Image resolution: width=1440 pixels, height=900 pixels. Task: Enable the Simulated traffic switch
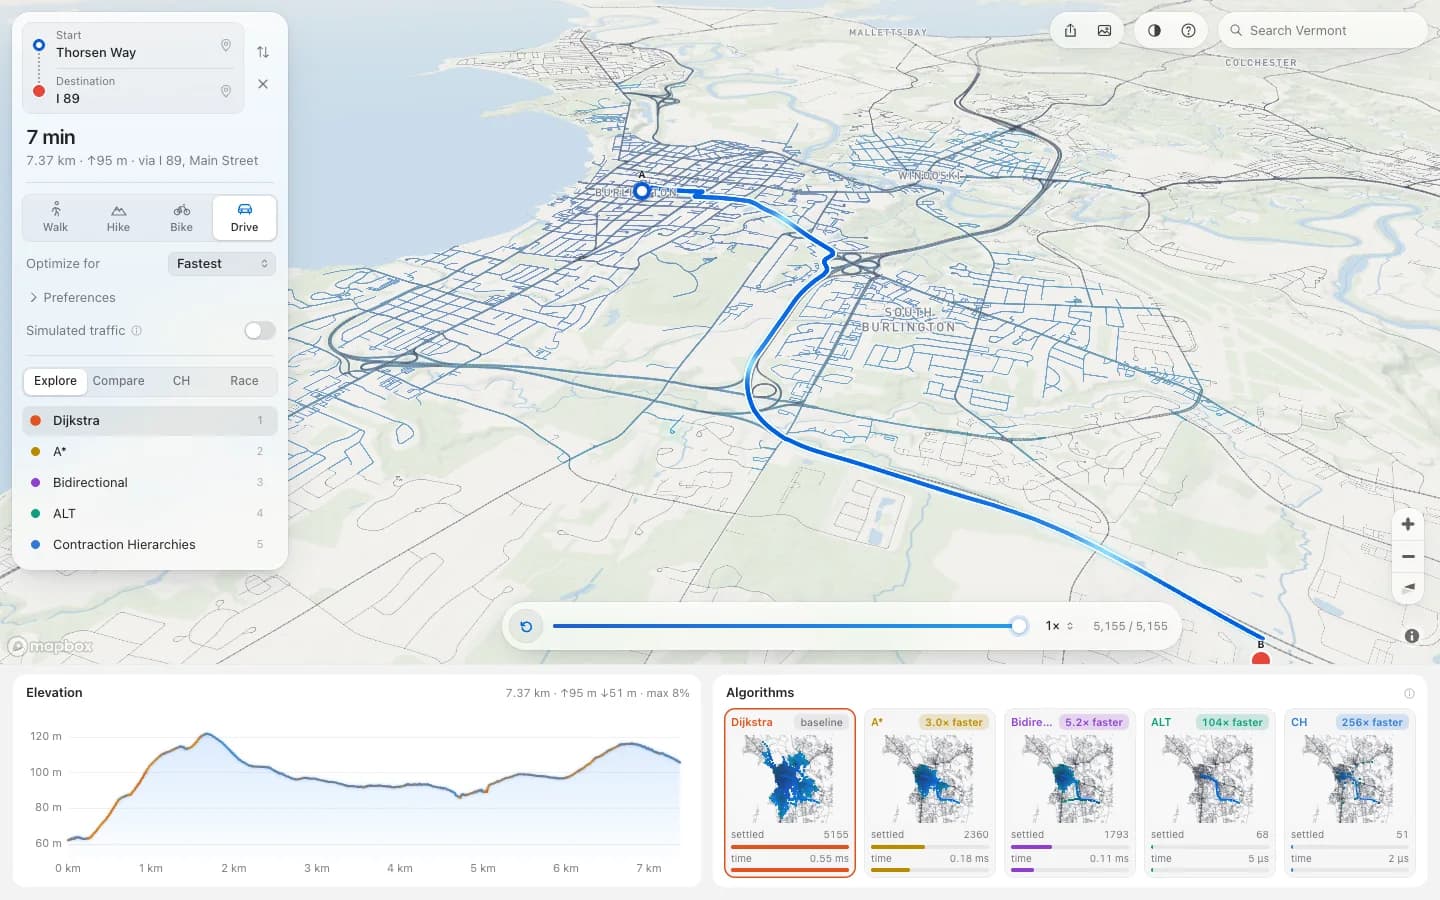(x=260, y=331)
